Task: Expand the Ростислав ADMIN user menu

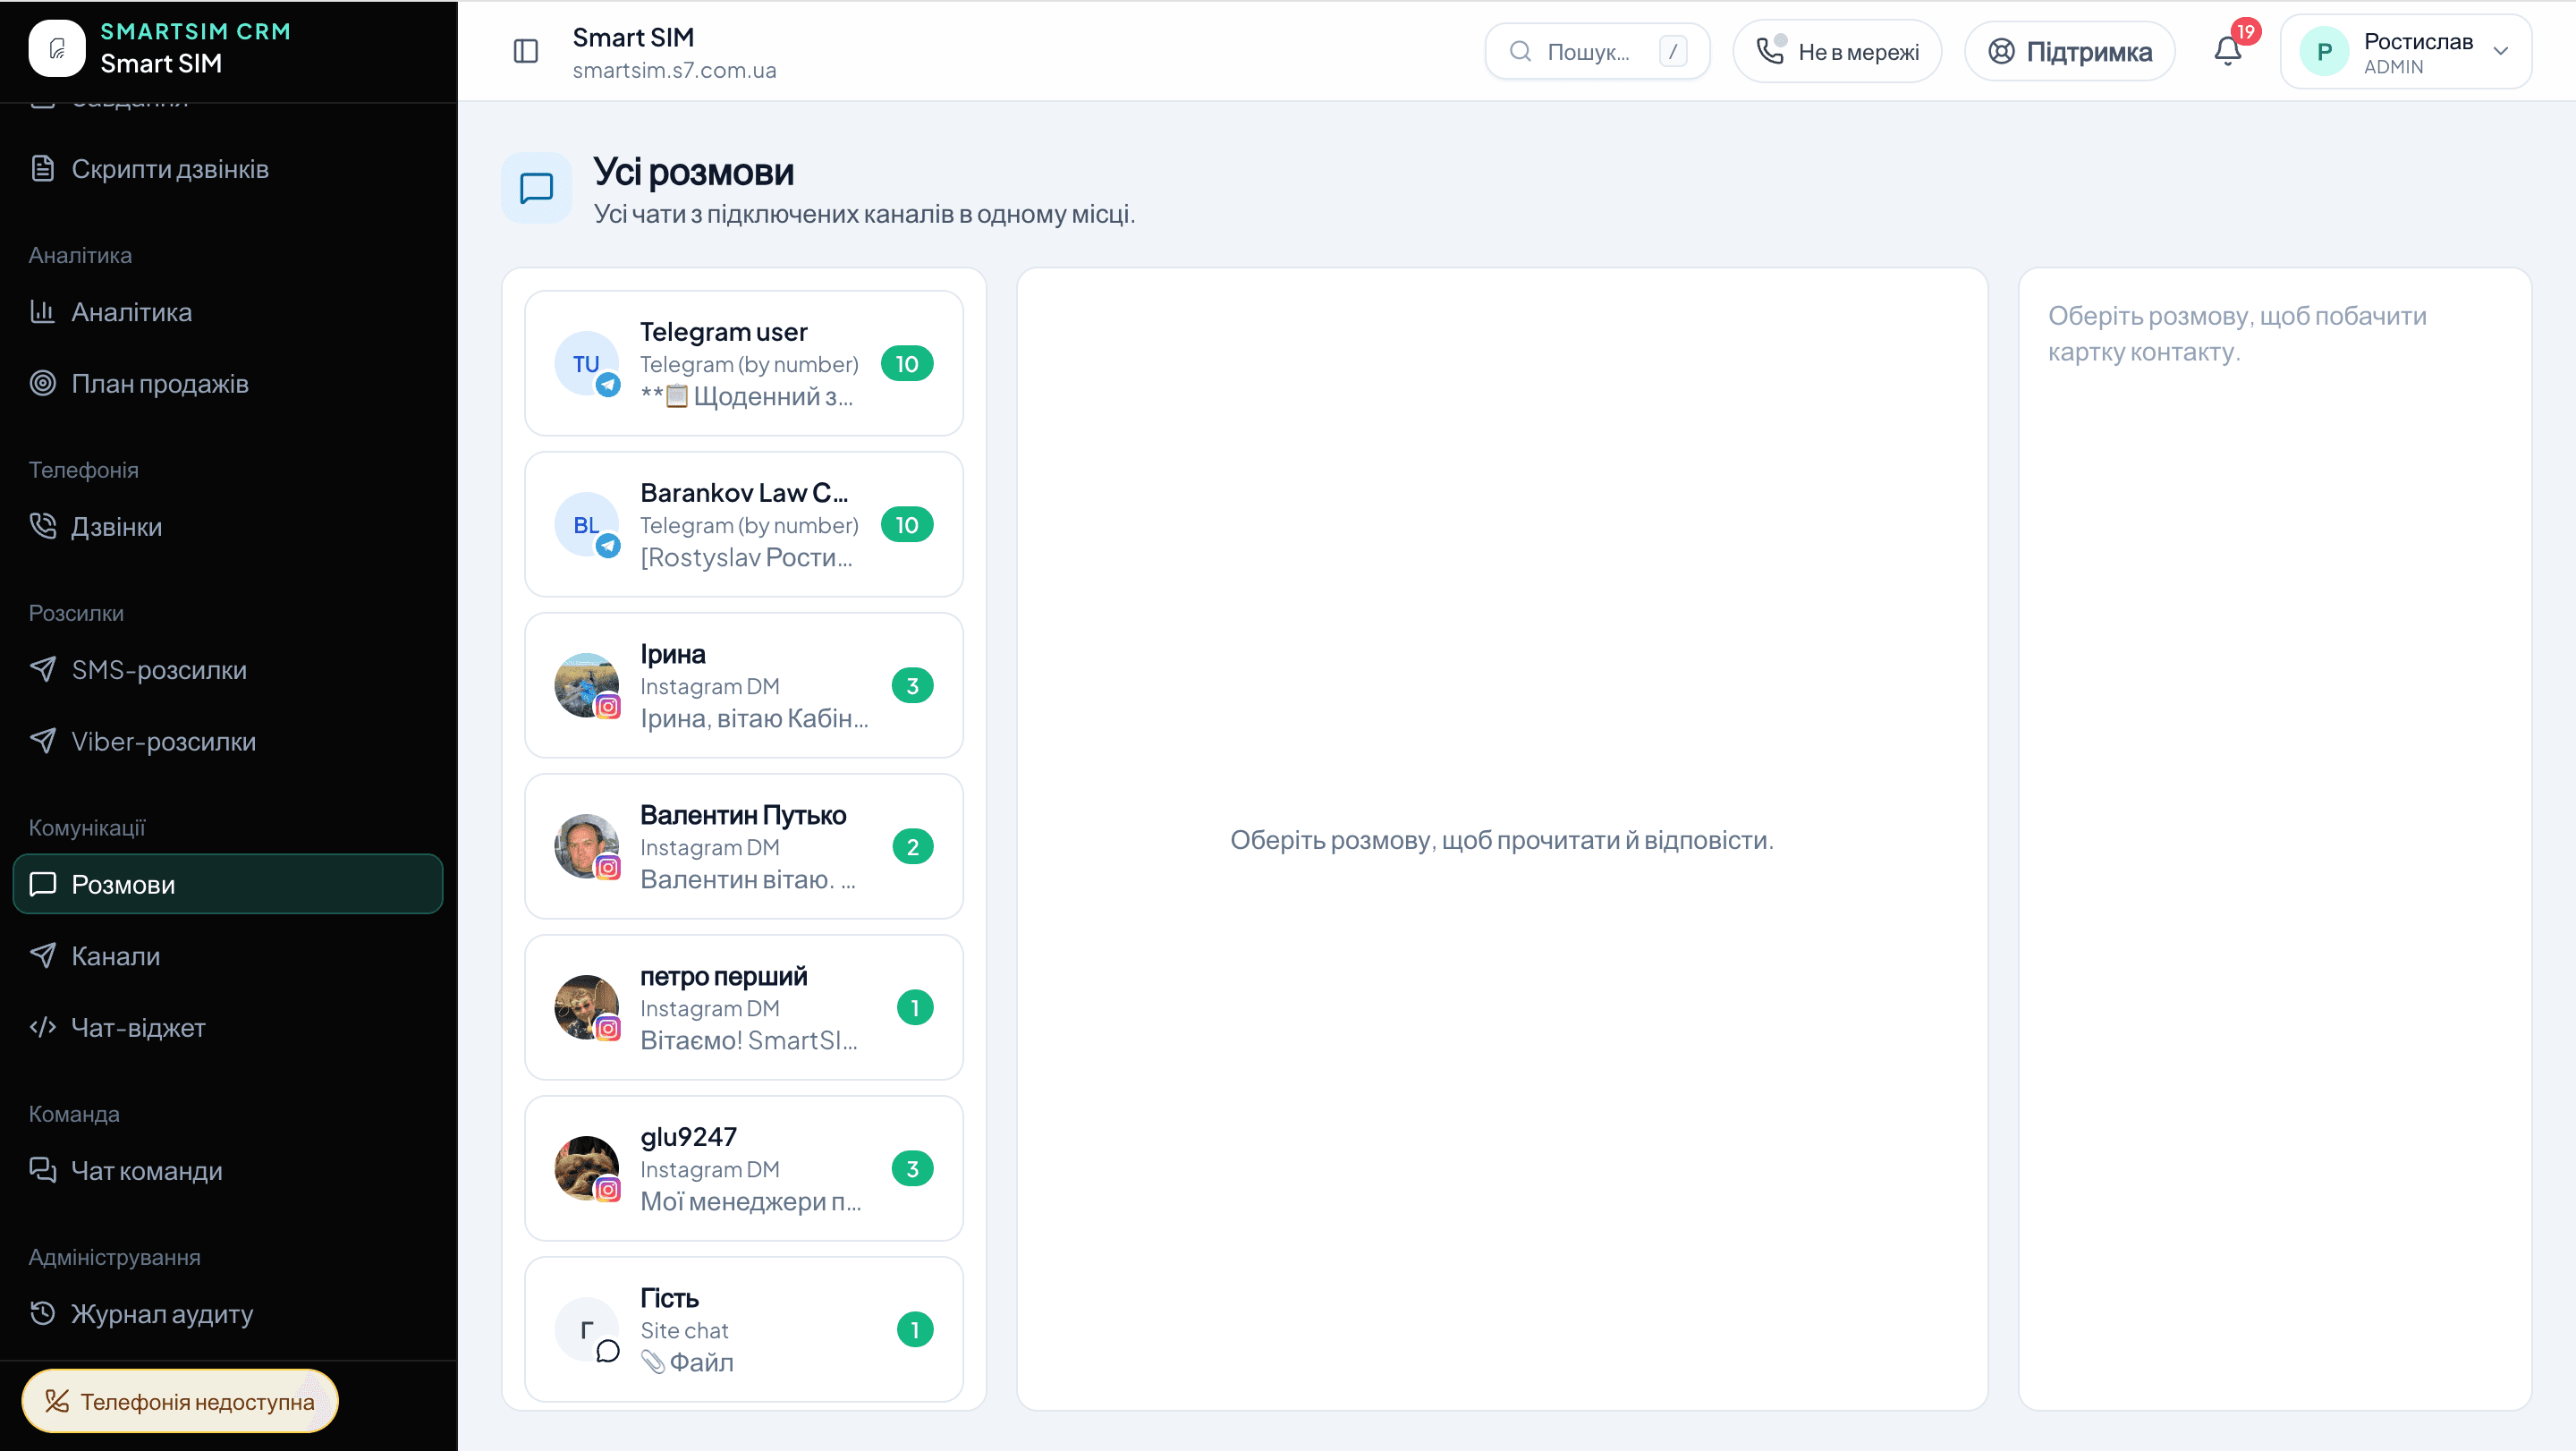Action: tap(2405, 52)
